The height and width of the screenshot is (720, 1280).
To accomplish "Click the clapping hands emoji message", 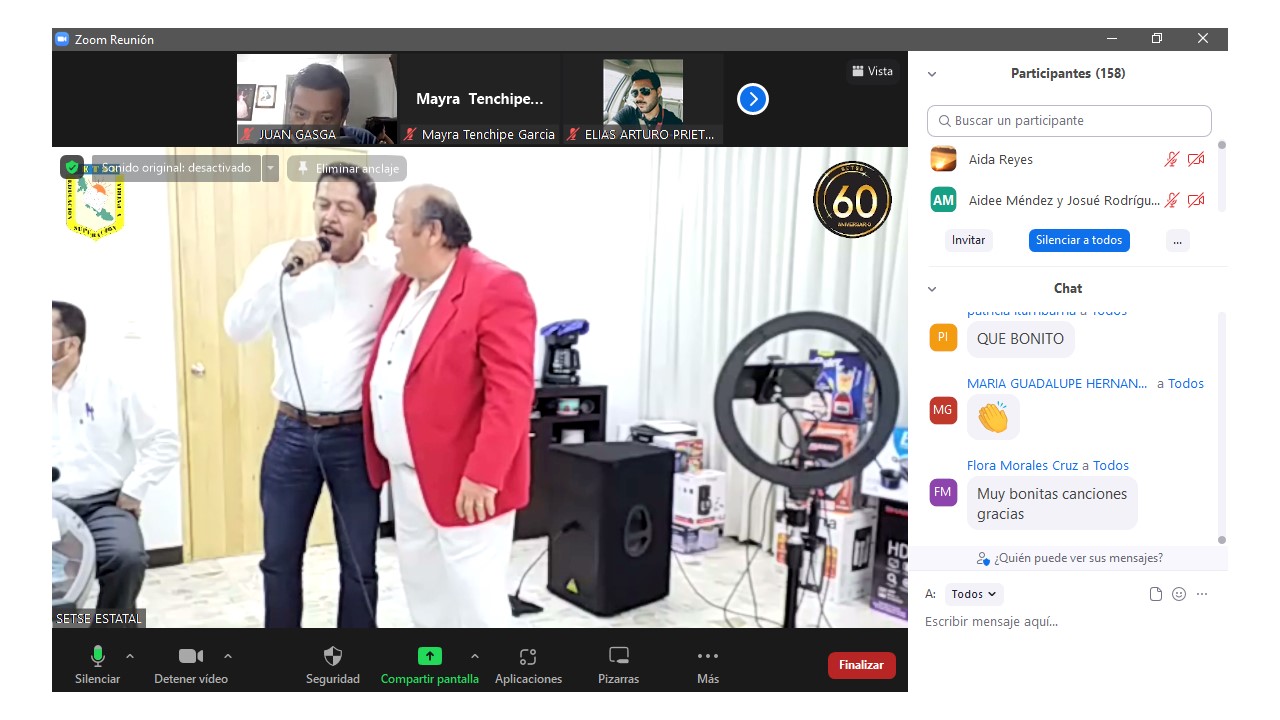I will coord(993,417).
